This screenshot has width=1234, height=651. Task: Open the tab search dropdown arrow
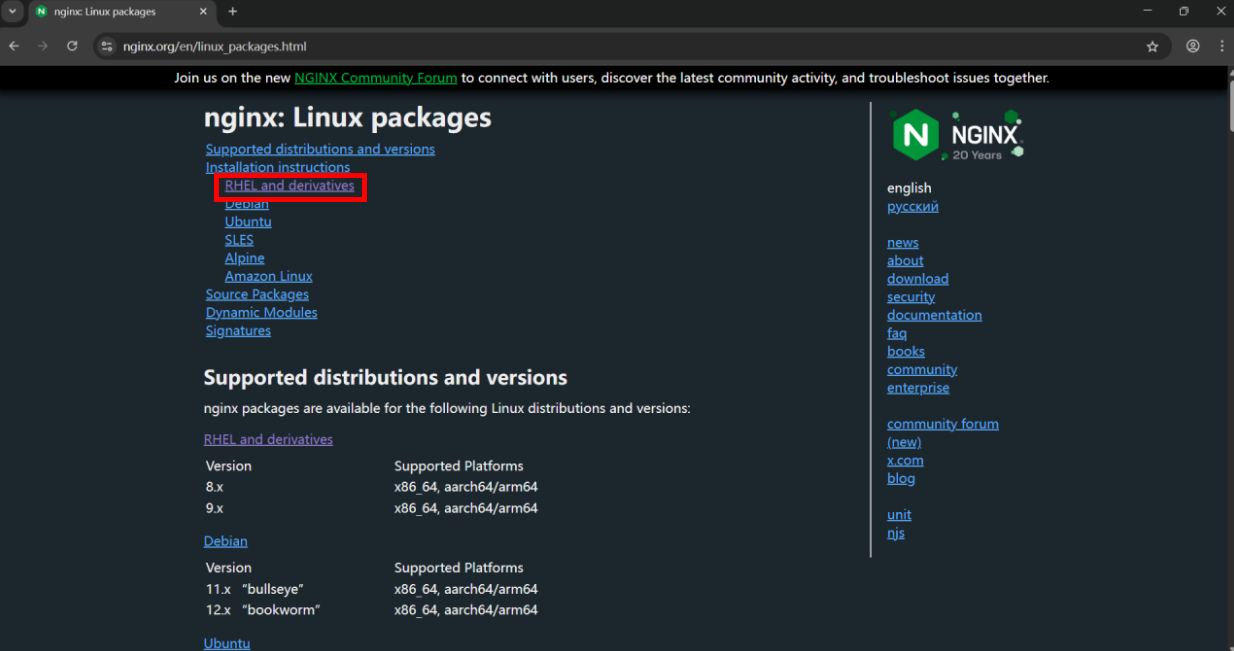coord(12,12)
